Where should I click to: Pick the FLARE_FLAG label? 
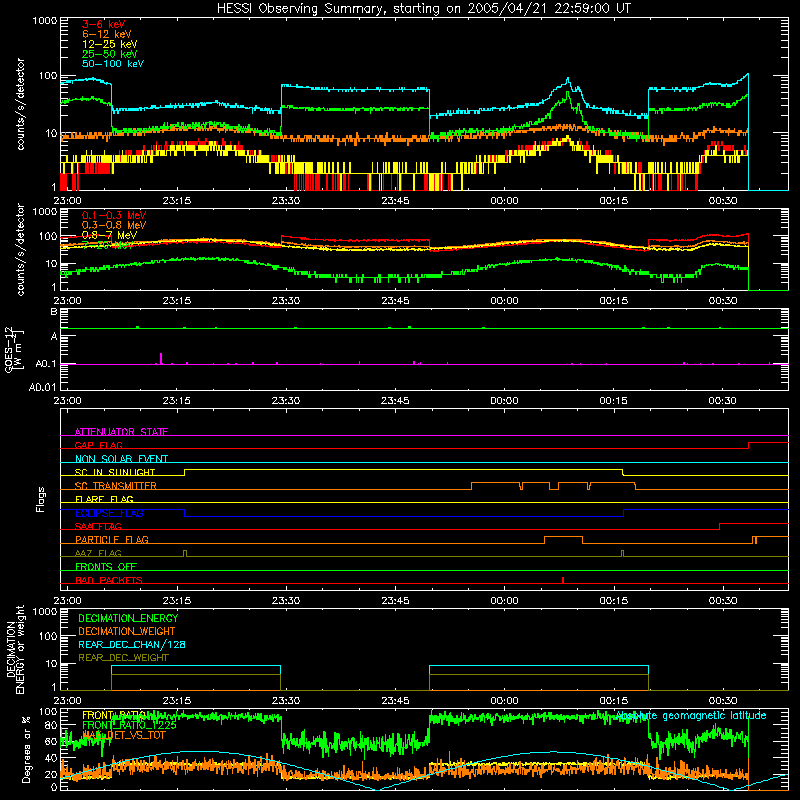104,499
